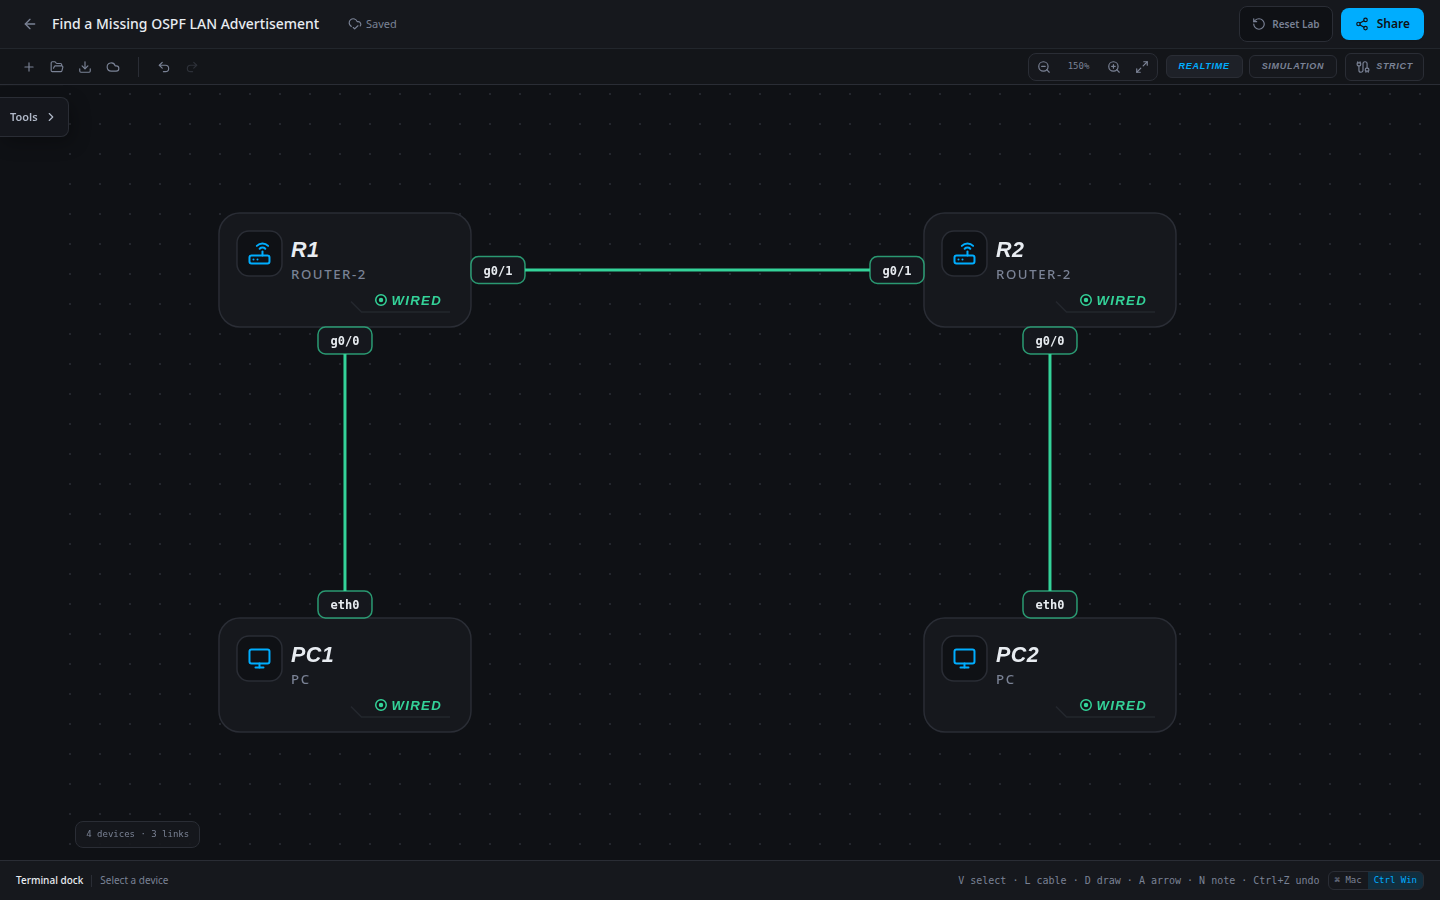The width and height of the screenshot is (1440, 900).
Task: Expand the Tools panel
Action: tap(33, 117)
